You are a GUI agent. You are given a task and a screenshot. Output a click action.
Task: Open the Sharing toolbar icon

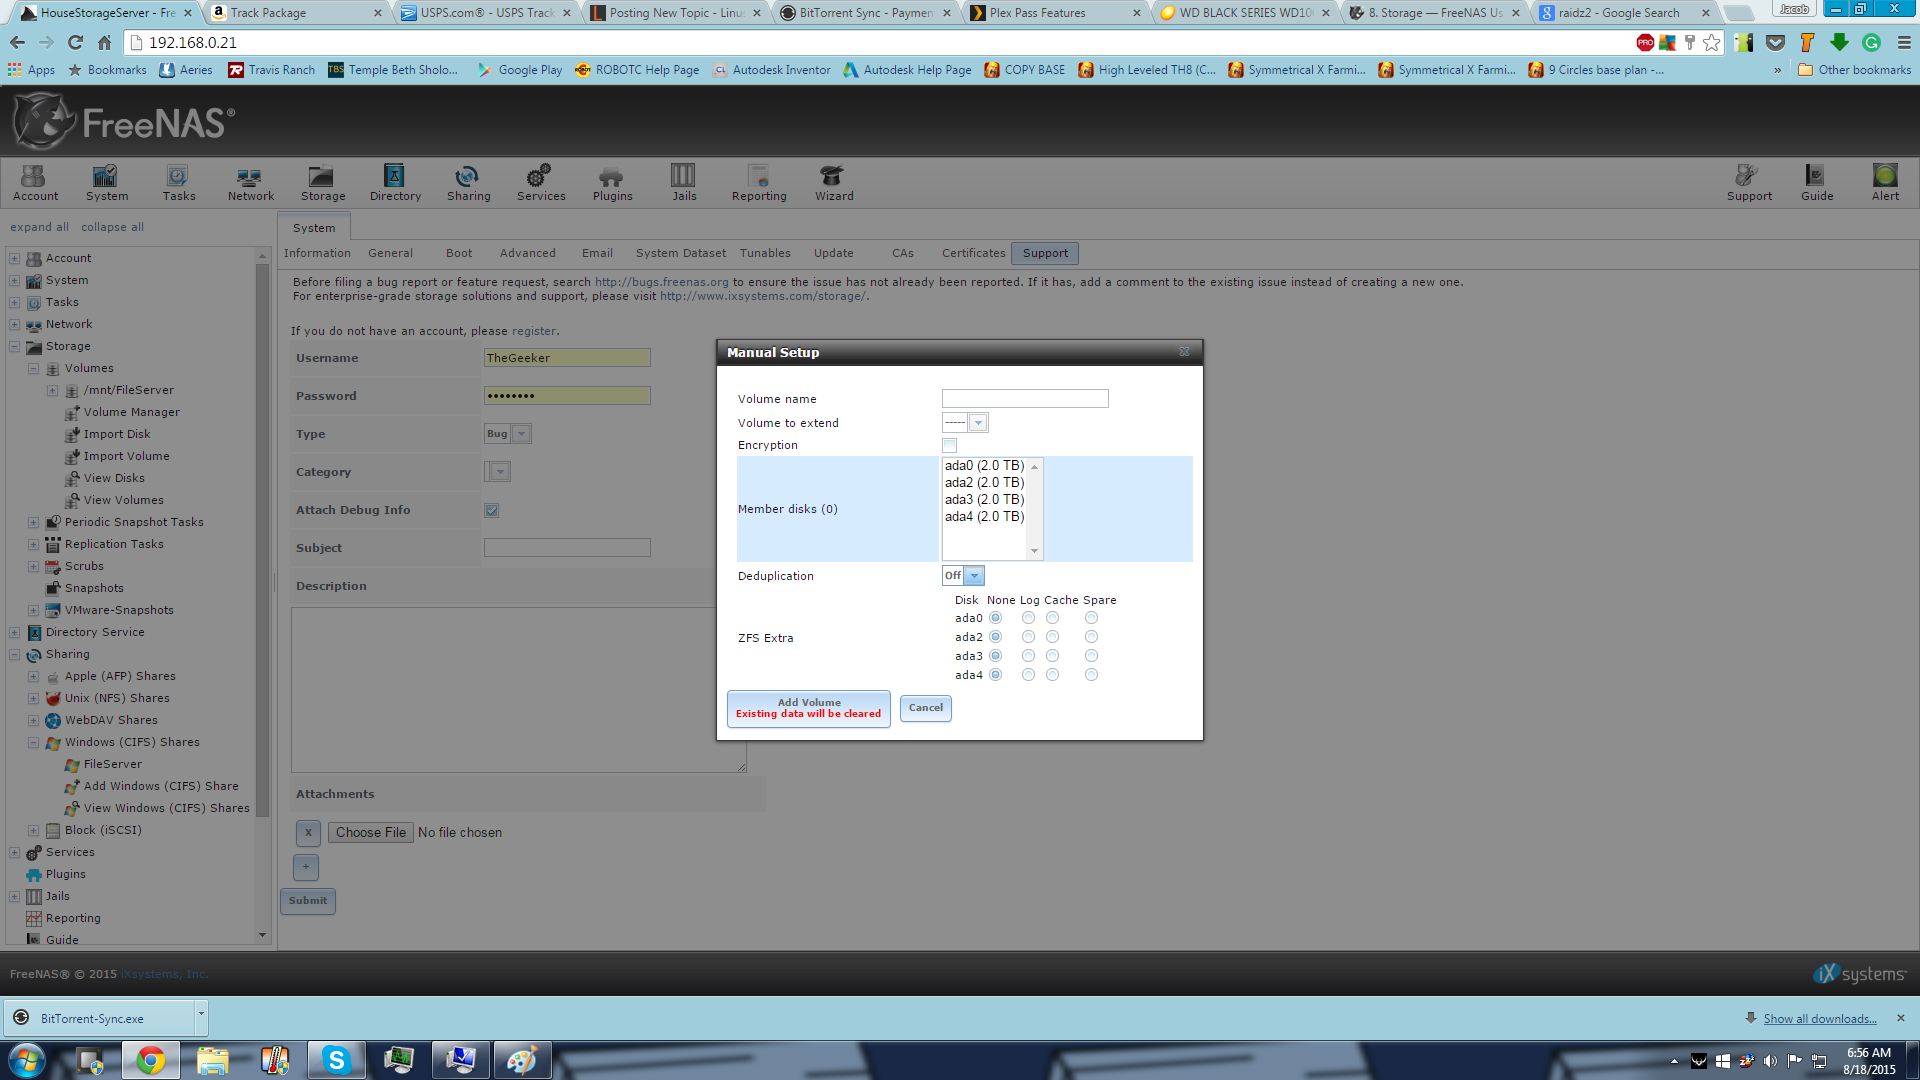click(x=468, y=182)
